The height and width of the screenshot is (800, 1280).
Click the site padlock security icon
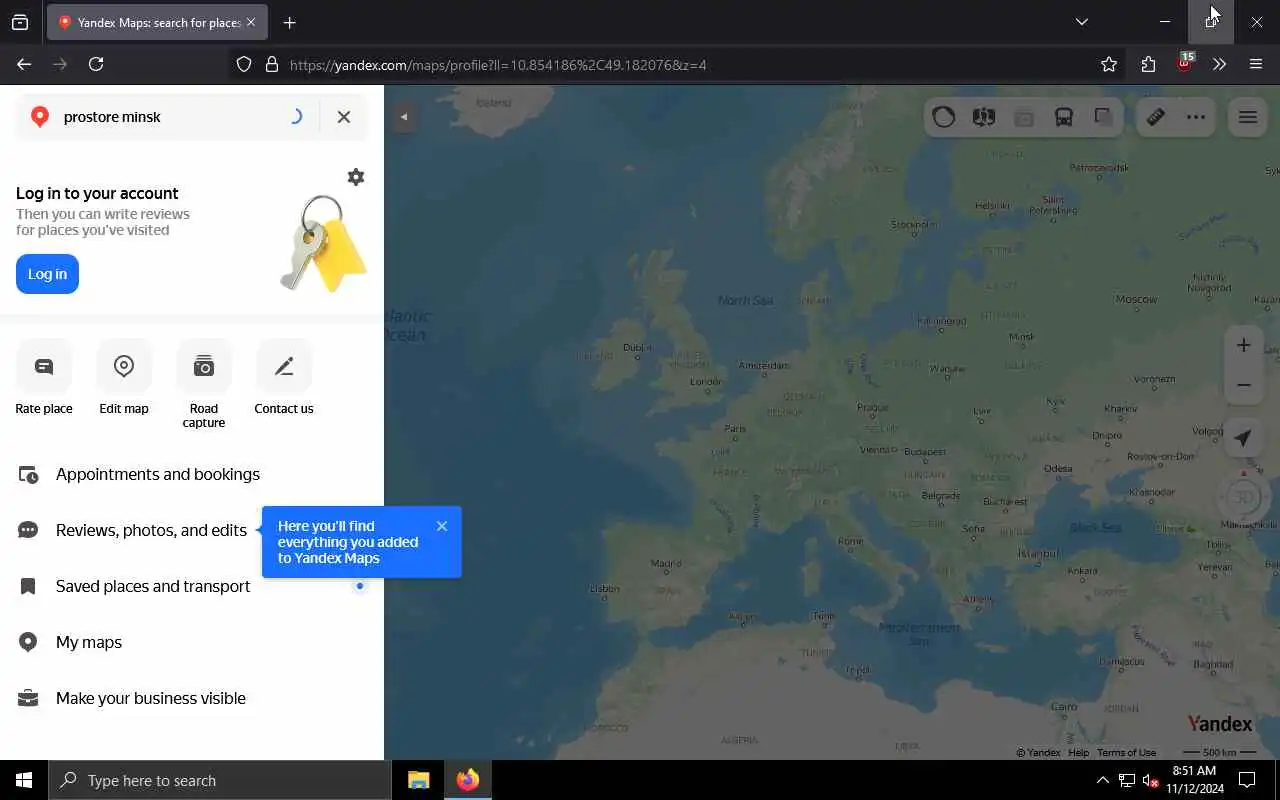tap(272, 65)
